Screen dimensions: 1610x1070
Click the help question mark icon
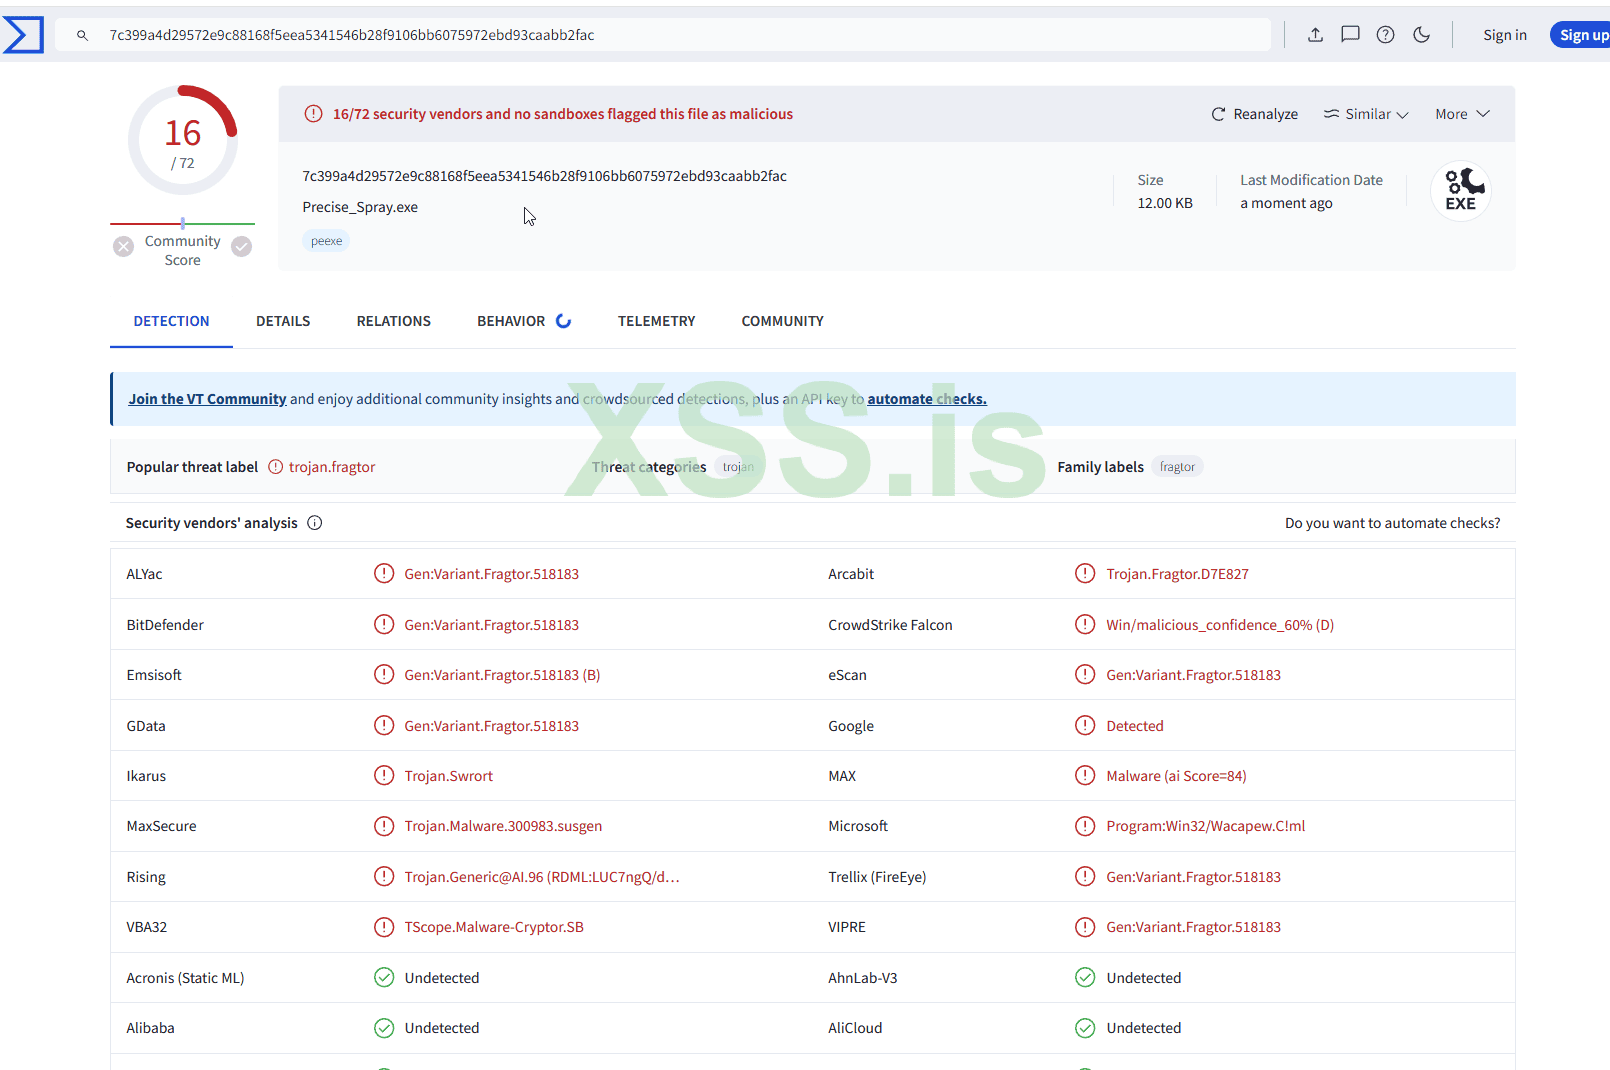[x=1385, y=35]
